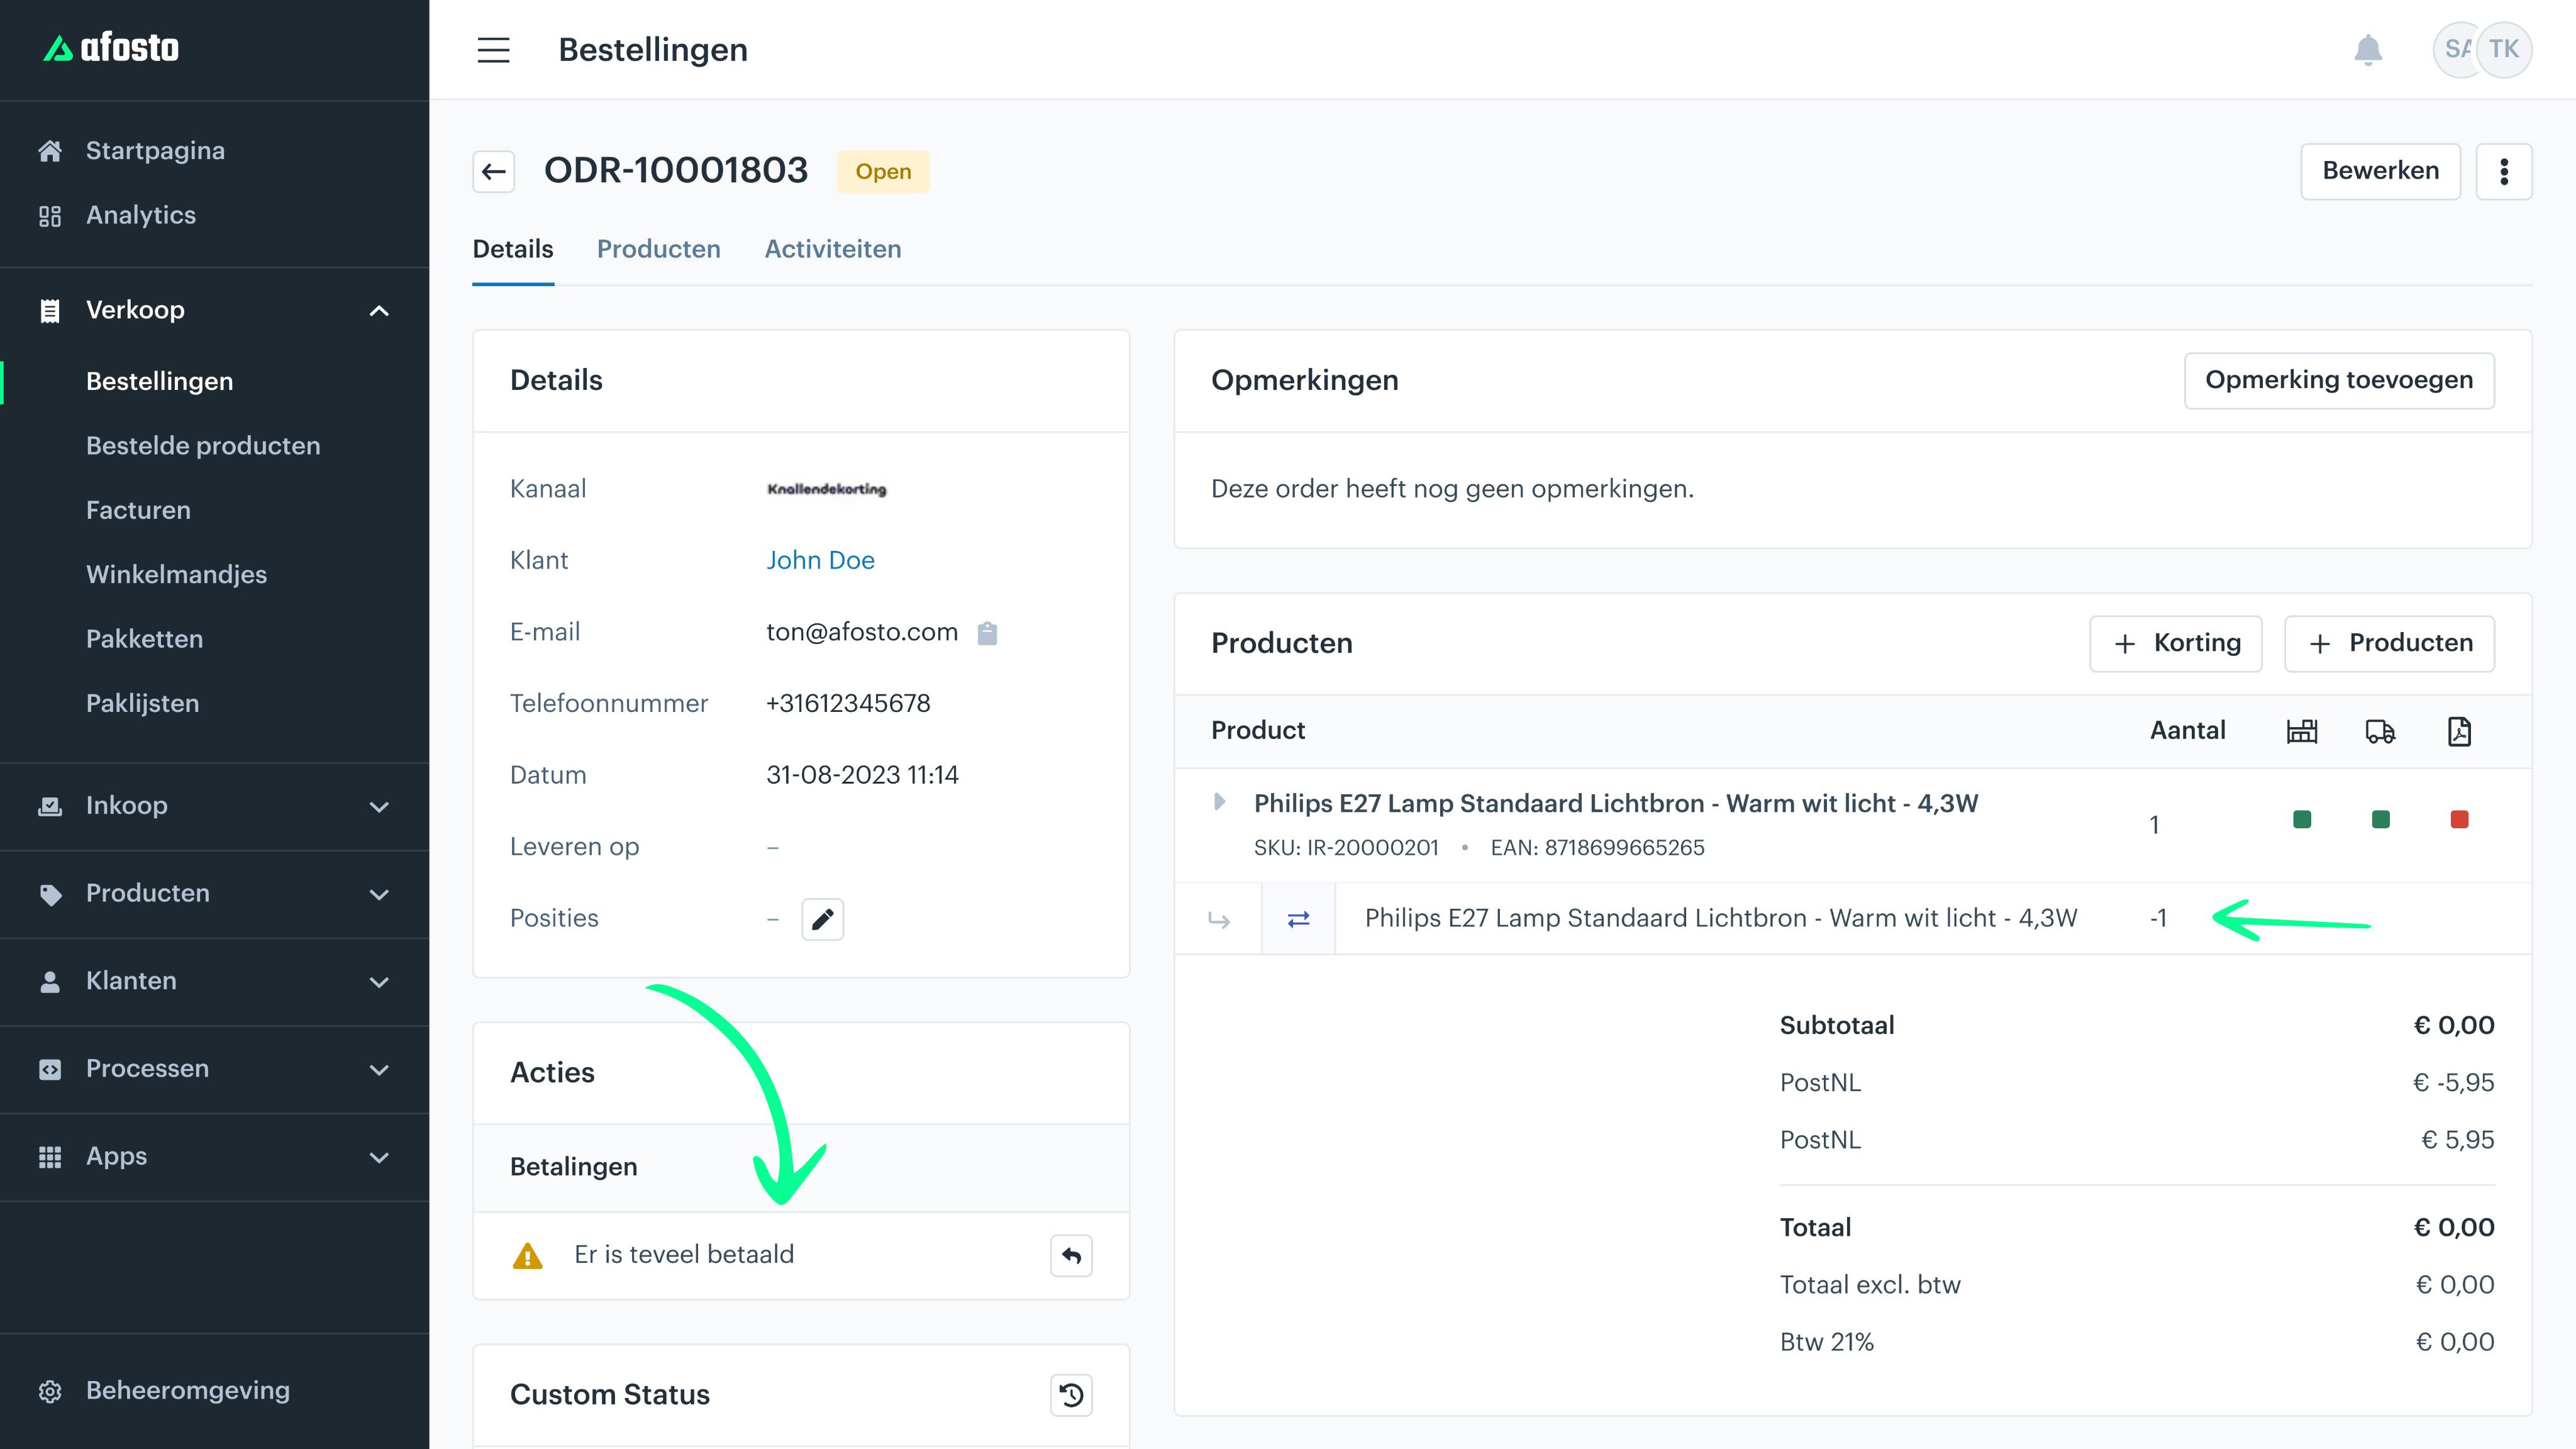Click the swap arrows icon on return row
This screenshot has width=2576, height=1449.
click(1298, 919)
